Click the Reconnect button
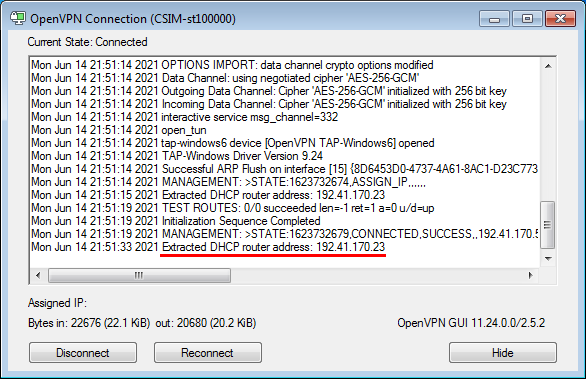 tap(208, 352)
